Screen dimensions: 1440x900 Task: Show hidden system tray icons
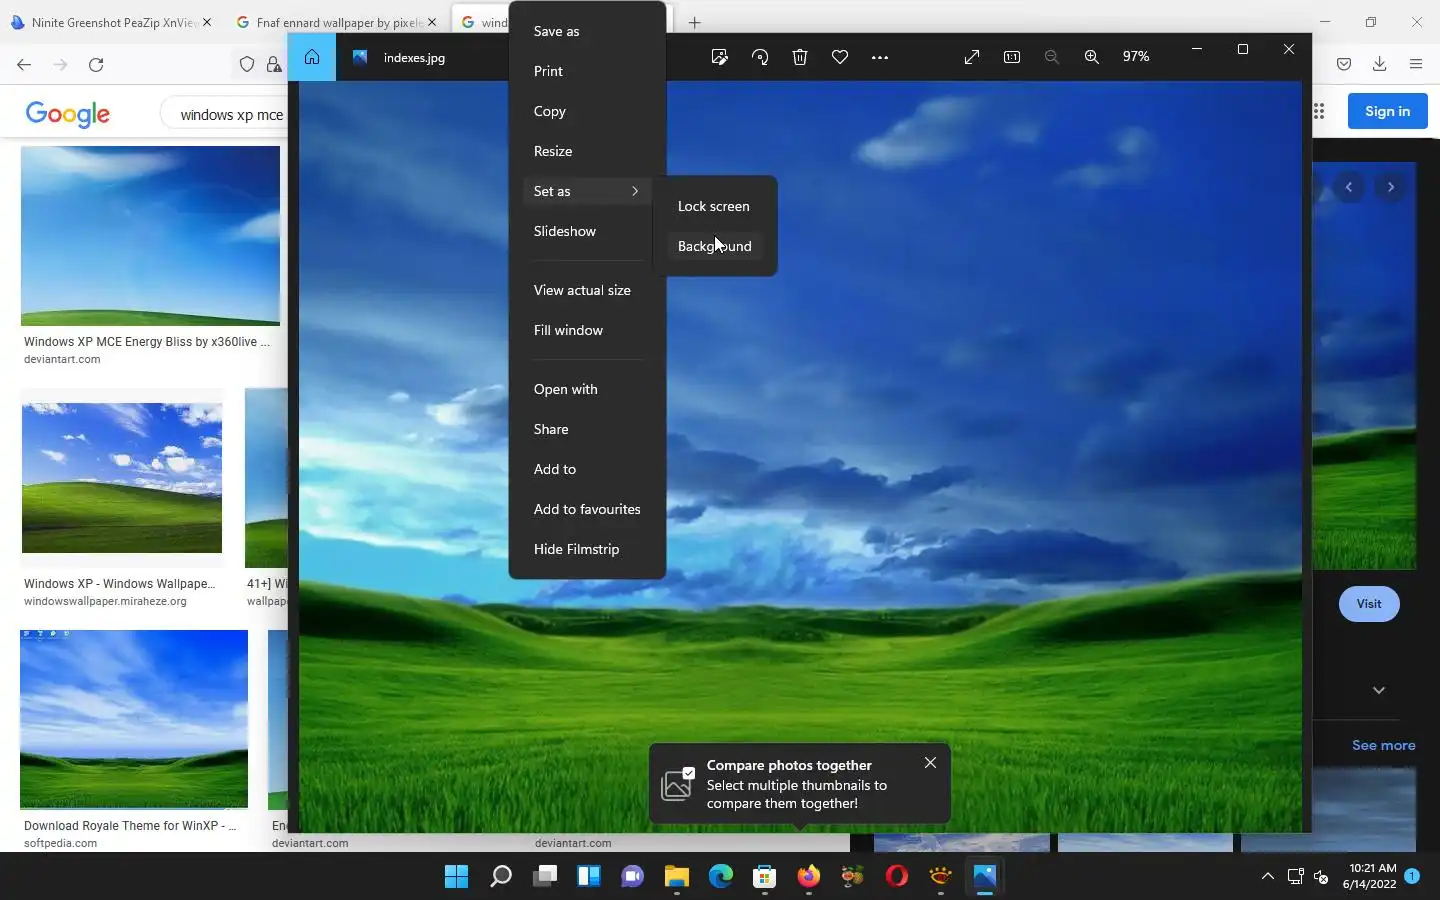pos(1268,877)
